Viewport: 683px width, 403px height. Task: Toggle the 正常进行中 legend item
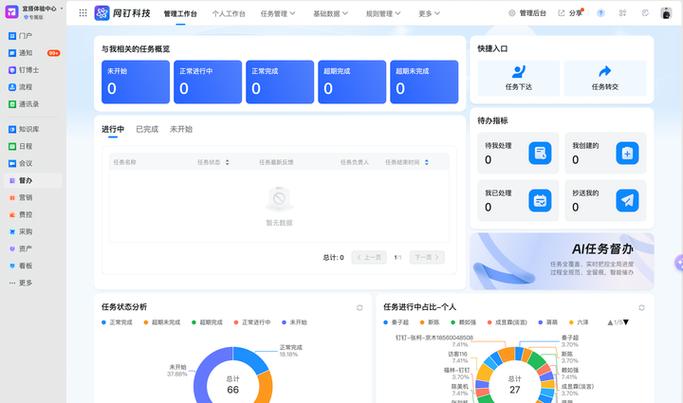pos(252,322)
